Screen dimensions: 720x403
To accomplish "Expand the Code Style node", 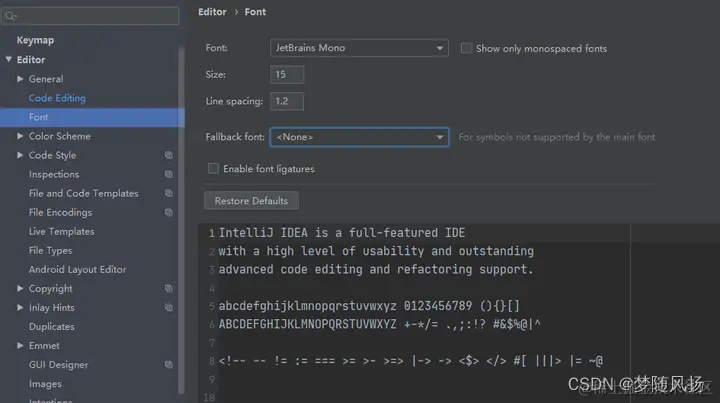I will 20,155.
